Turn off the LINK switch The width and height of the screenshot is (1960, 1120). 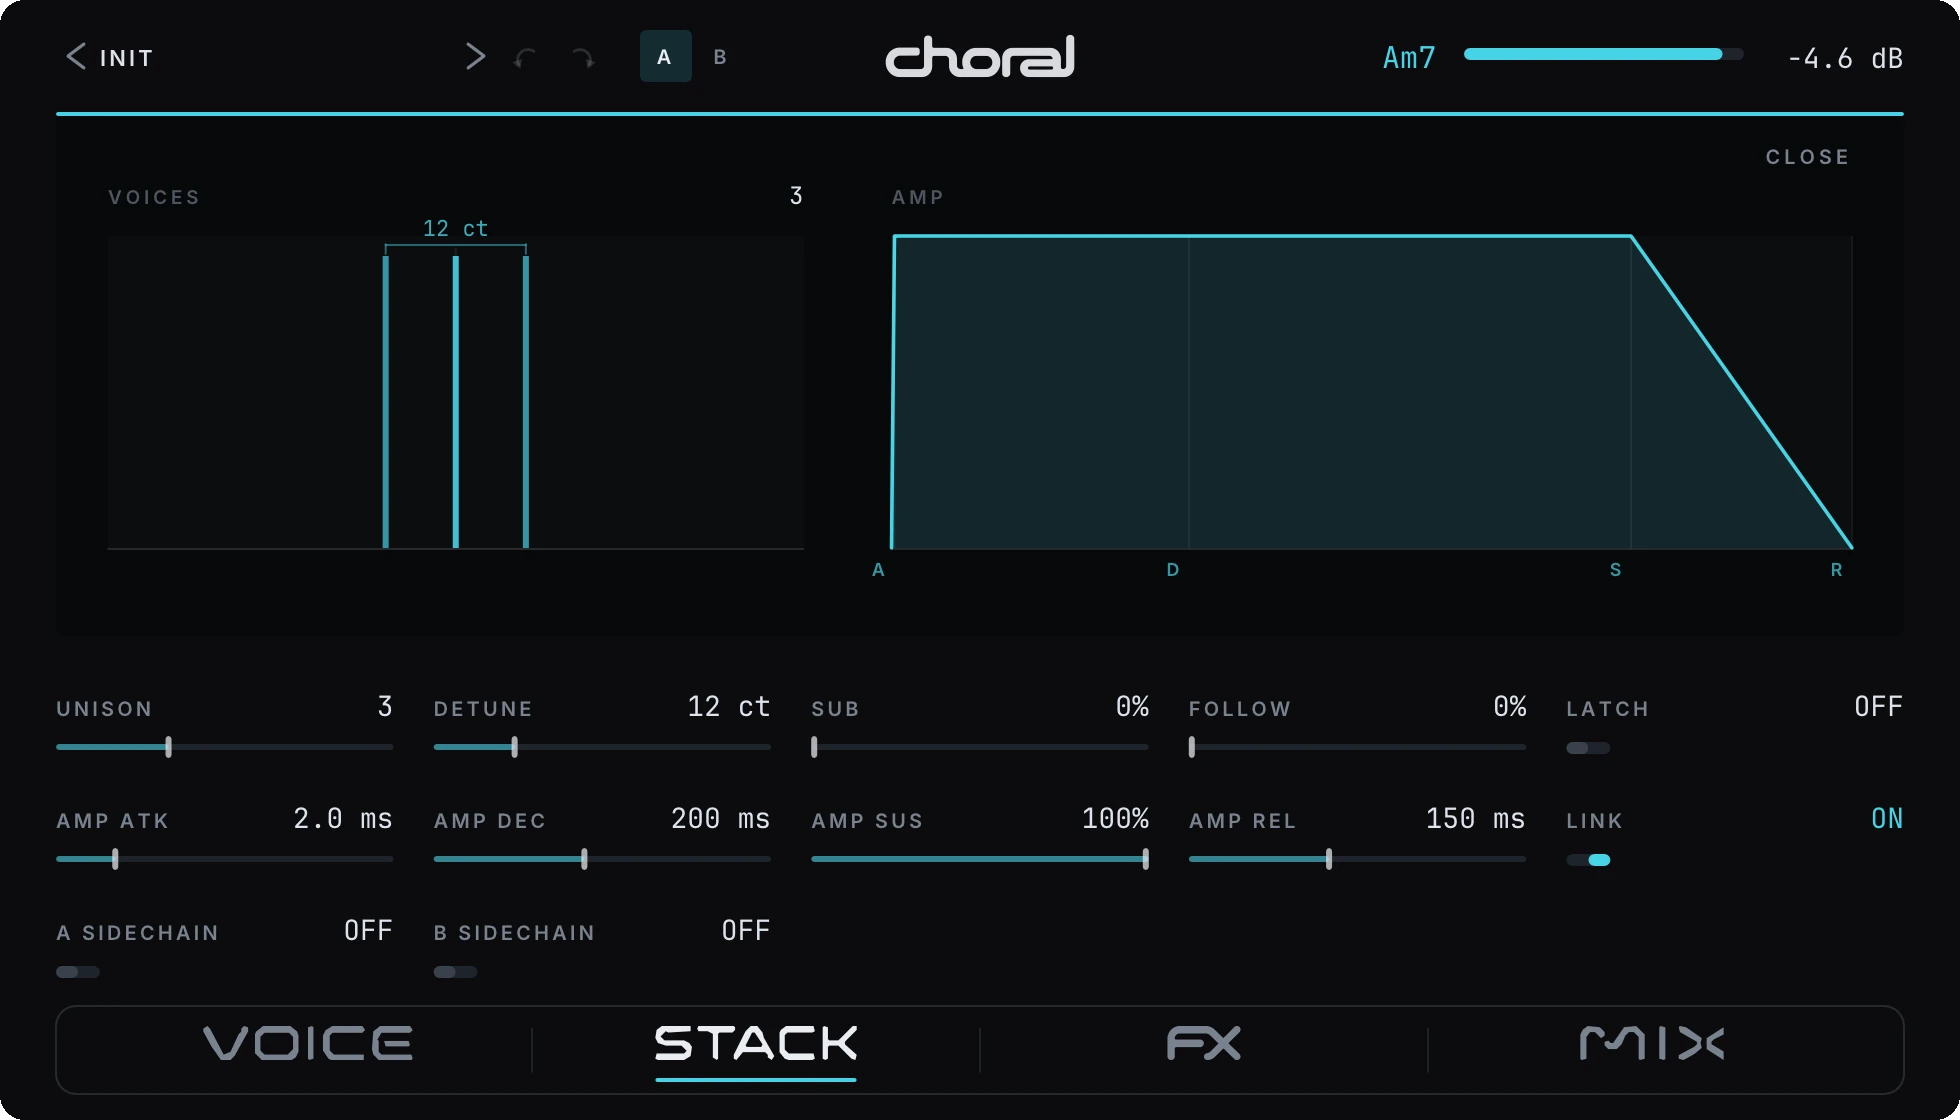1588,860
